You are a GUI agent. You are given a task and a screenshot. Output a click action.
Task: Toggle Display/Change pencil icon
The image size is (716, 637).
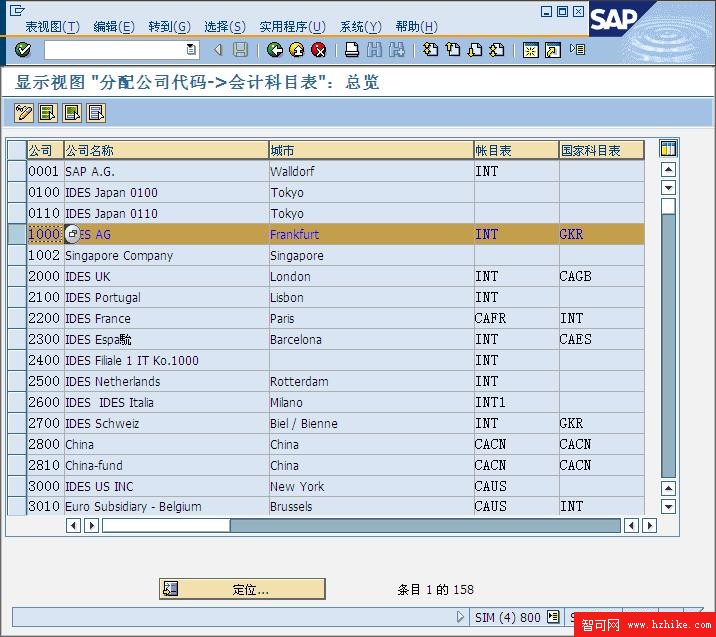(24, 113)
